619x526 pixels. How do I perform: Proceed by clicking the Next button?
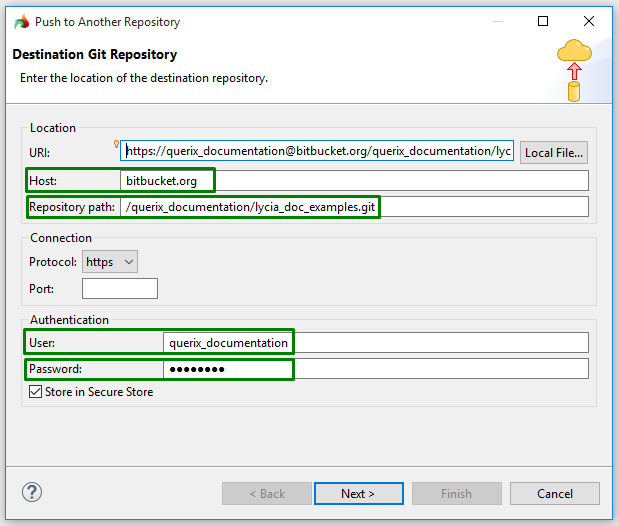coord(358,494)
